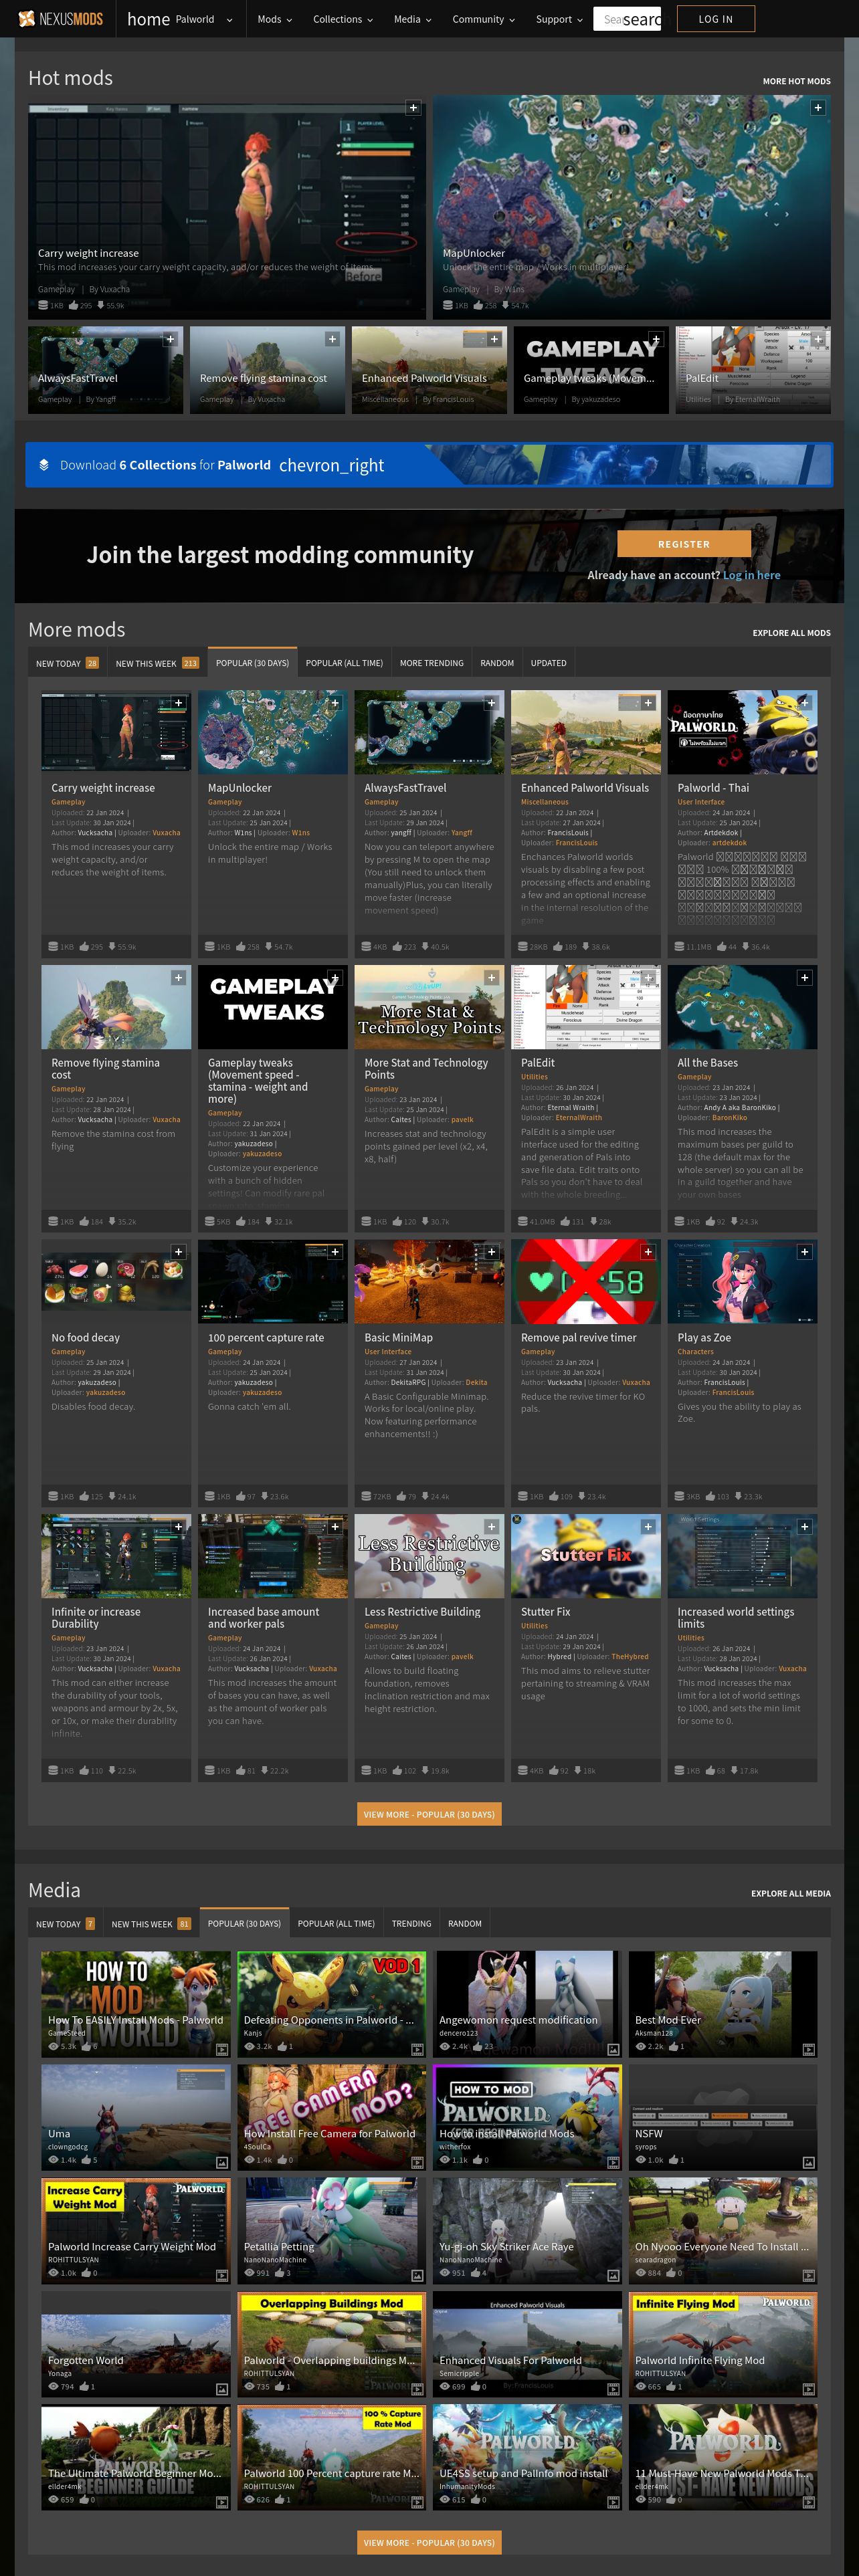This screenshot has width=859, height=2576.
Task: Click the 100 percent capture rate title
Action: click(265, 1337)
